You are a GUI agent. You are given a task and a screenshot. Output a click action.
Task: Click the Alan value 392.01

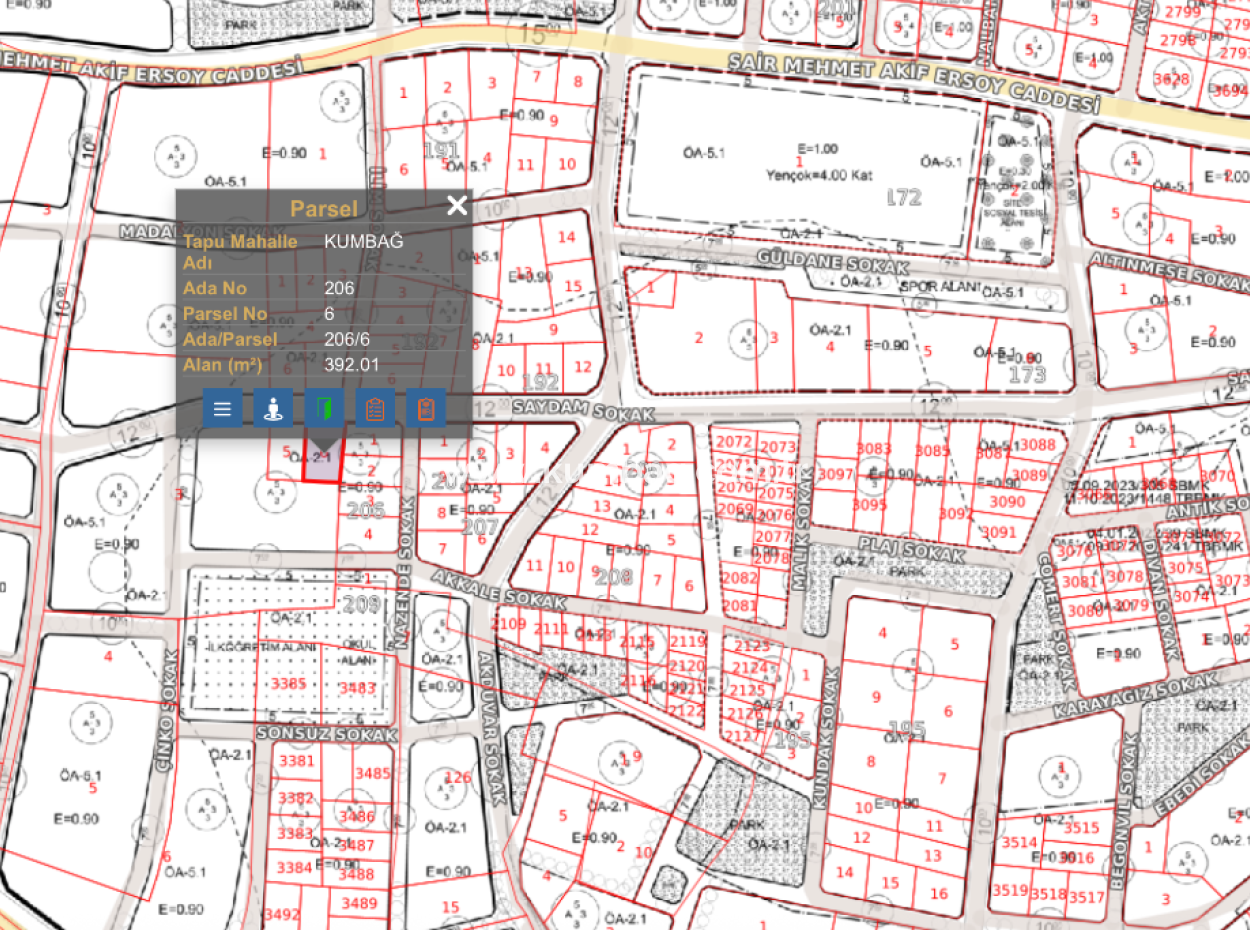(x=352, y=365)
